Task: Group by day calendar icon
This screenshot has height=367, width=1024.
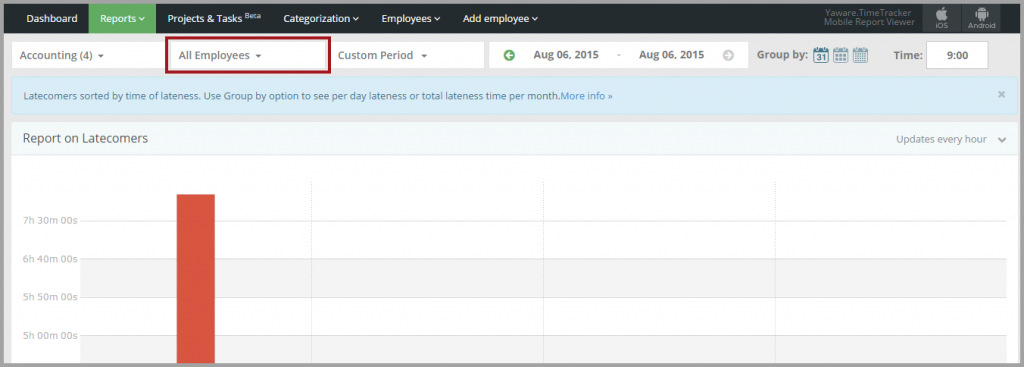Action: 821,56
